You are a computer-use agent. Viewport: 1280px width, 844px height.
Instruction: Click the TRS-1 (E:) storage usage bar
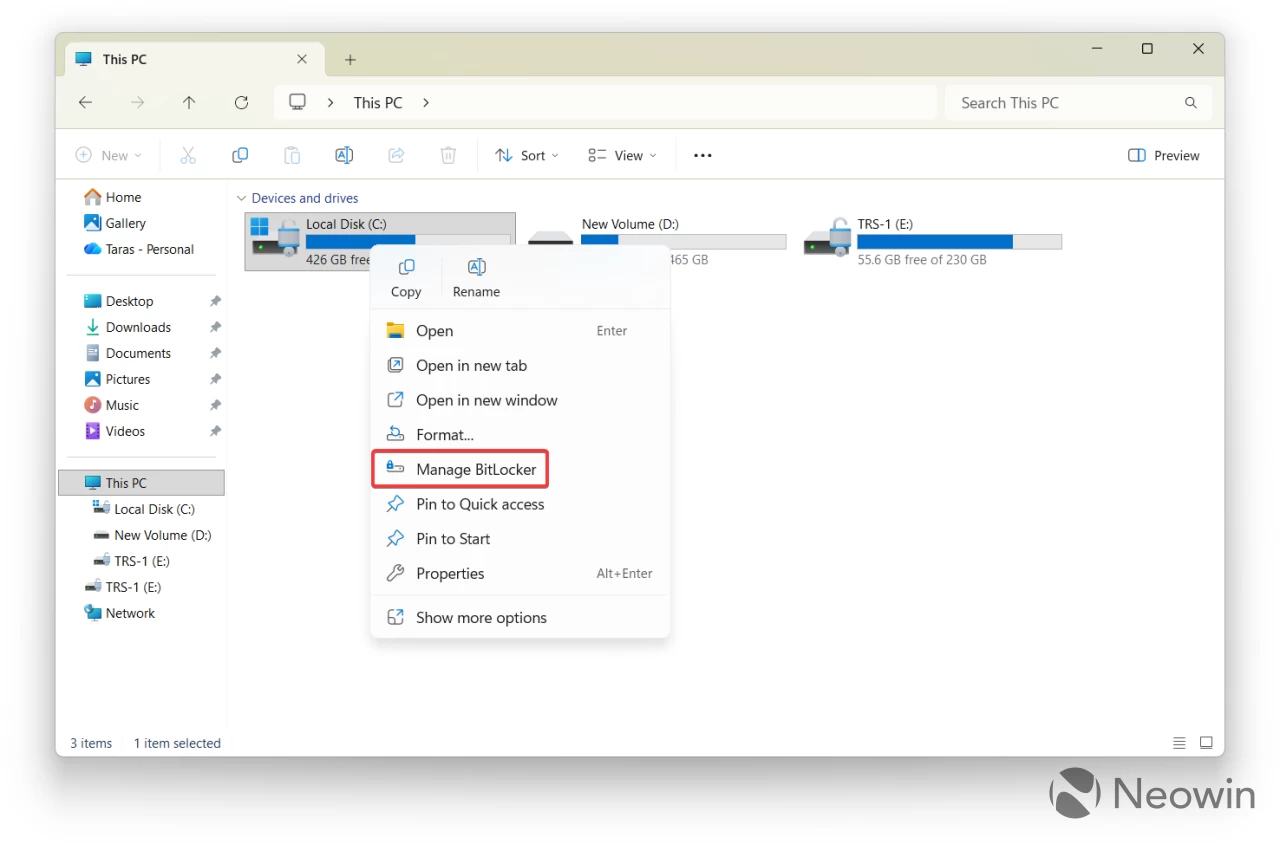click(959, 242)
